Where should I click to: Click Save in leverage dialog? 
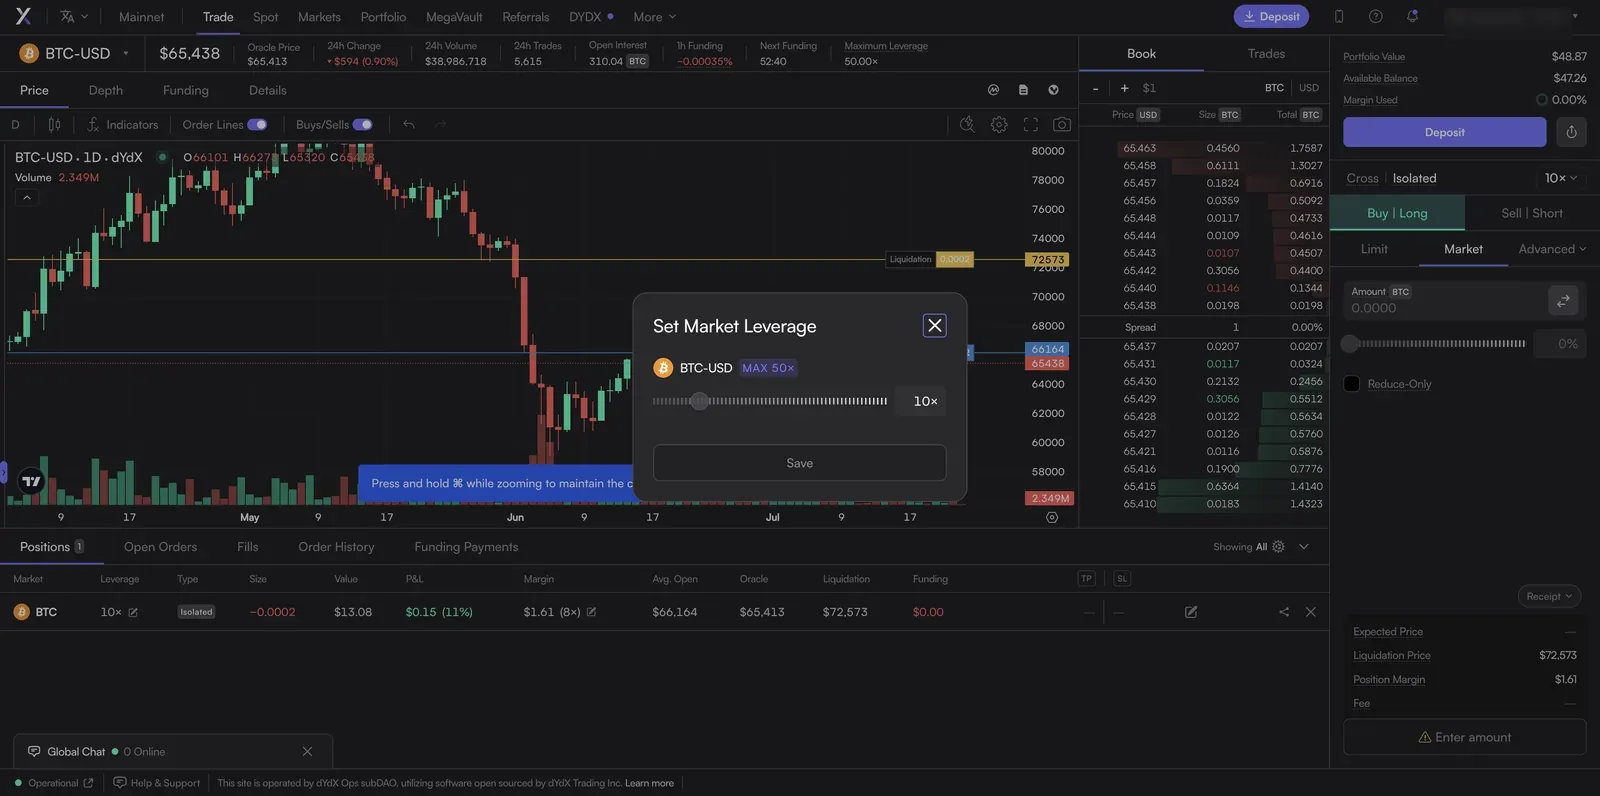[x=800, y=463]
